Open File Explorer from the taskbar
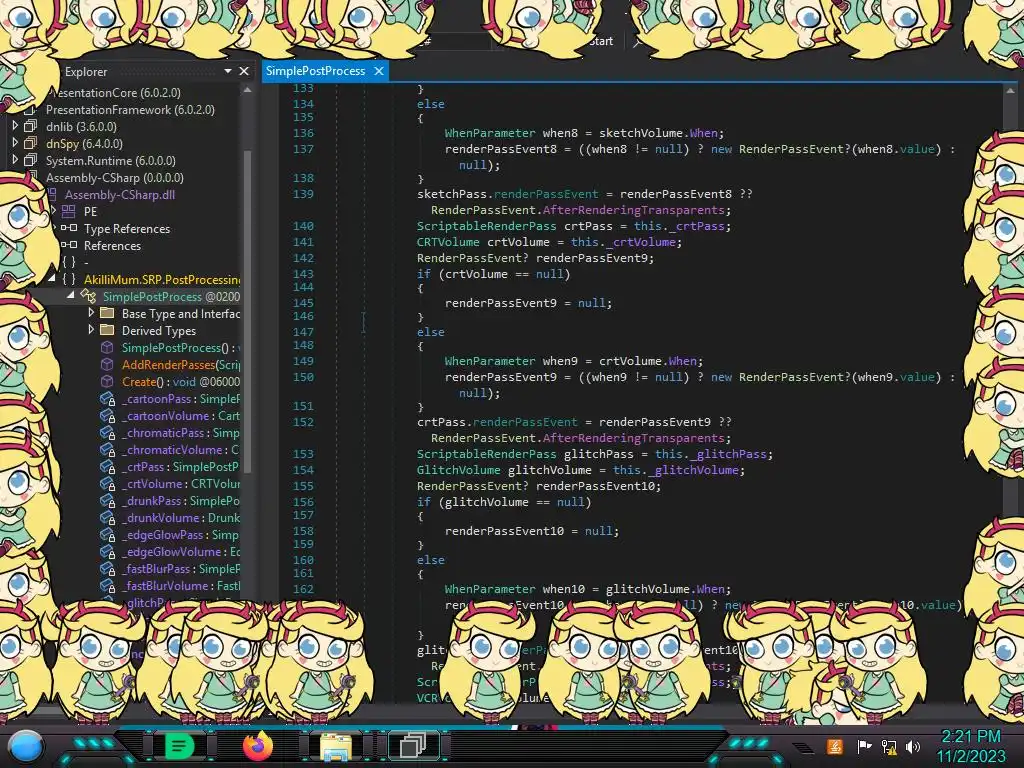The width and height of the screenshot is (1024, 768). point(336,746)
